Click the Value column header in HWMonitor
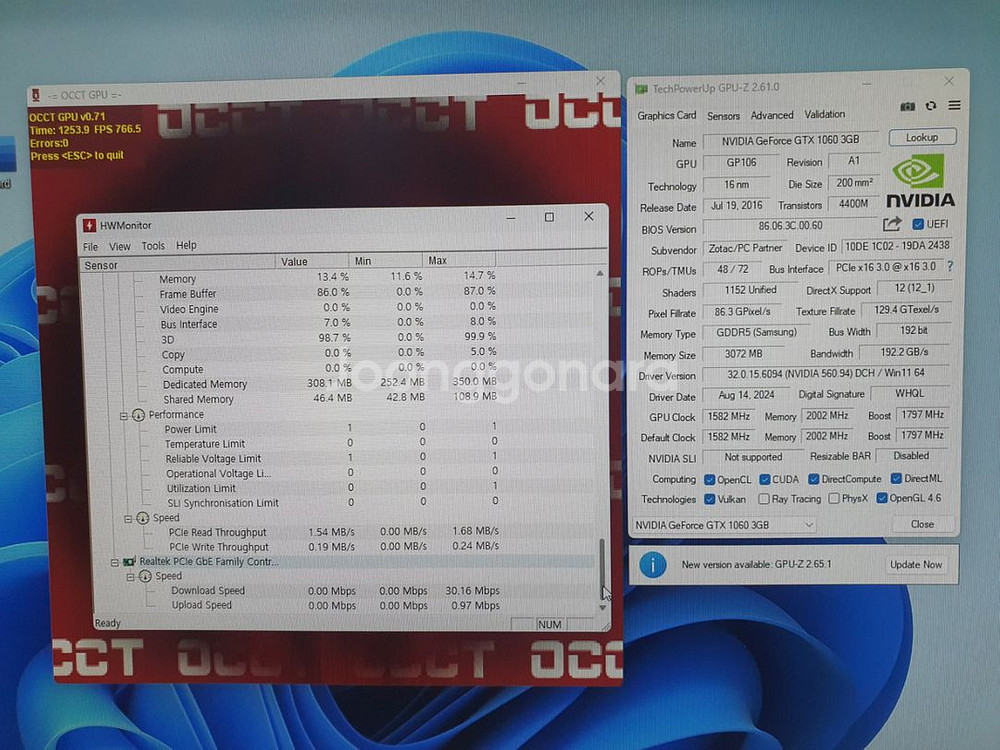This screenshot has height=750, width=1000. (x=312, y=261)
